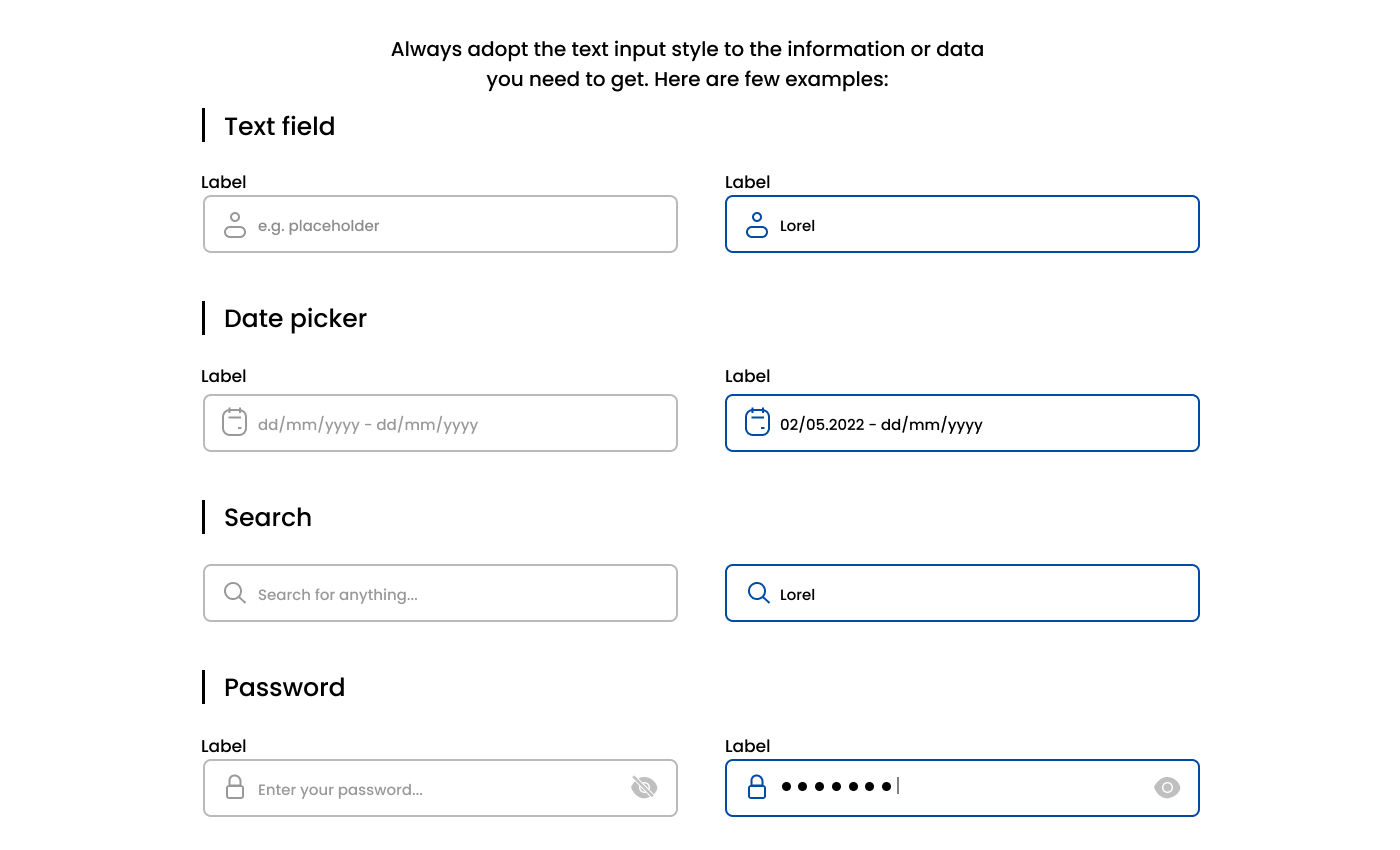Click the lock icon in the empty password field
Screen dimensions: 1400x850
coord(234,788)
